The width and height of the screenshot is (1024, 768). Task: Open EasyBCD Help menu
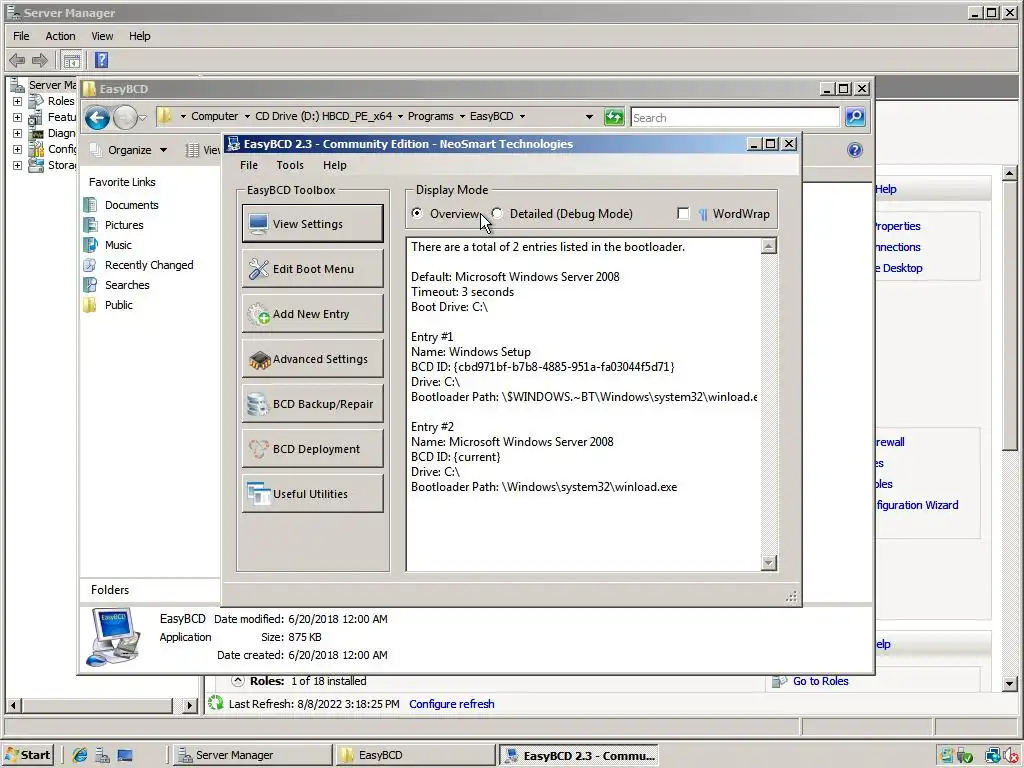coord(334,165)
